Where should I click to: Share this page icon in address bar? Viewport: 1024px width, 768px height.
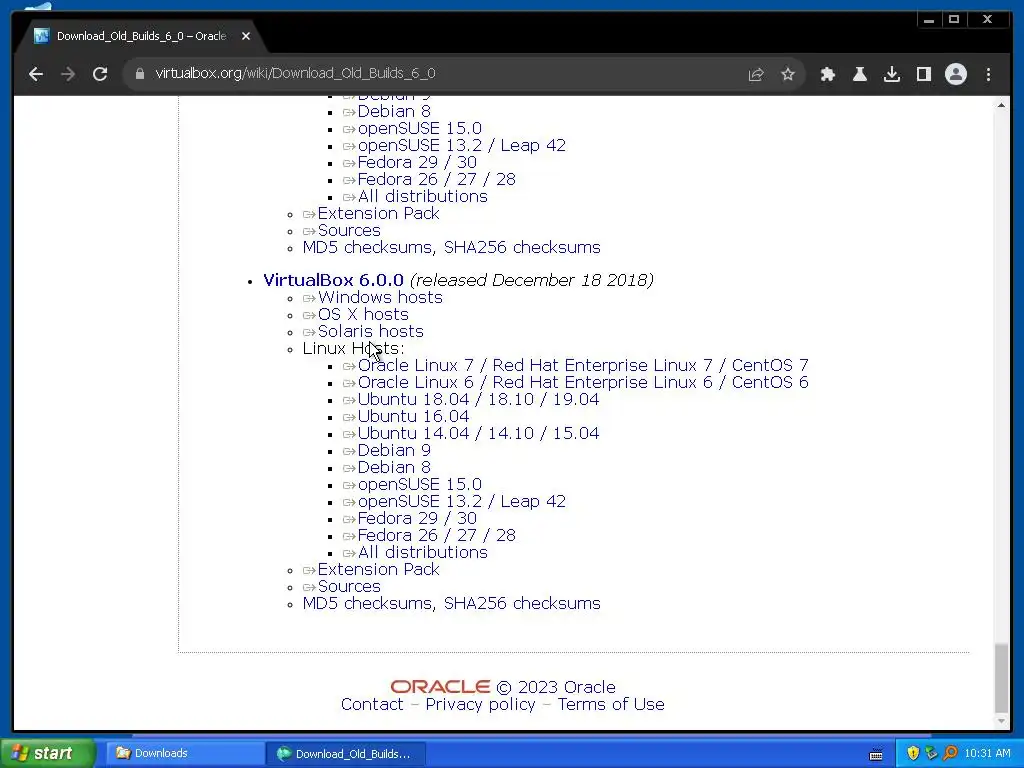coord(756,74)
